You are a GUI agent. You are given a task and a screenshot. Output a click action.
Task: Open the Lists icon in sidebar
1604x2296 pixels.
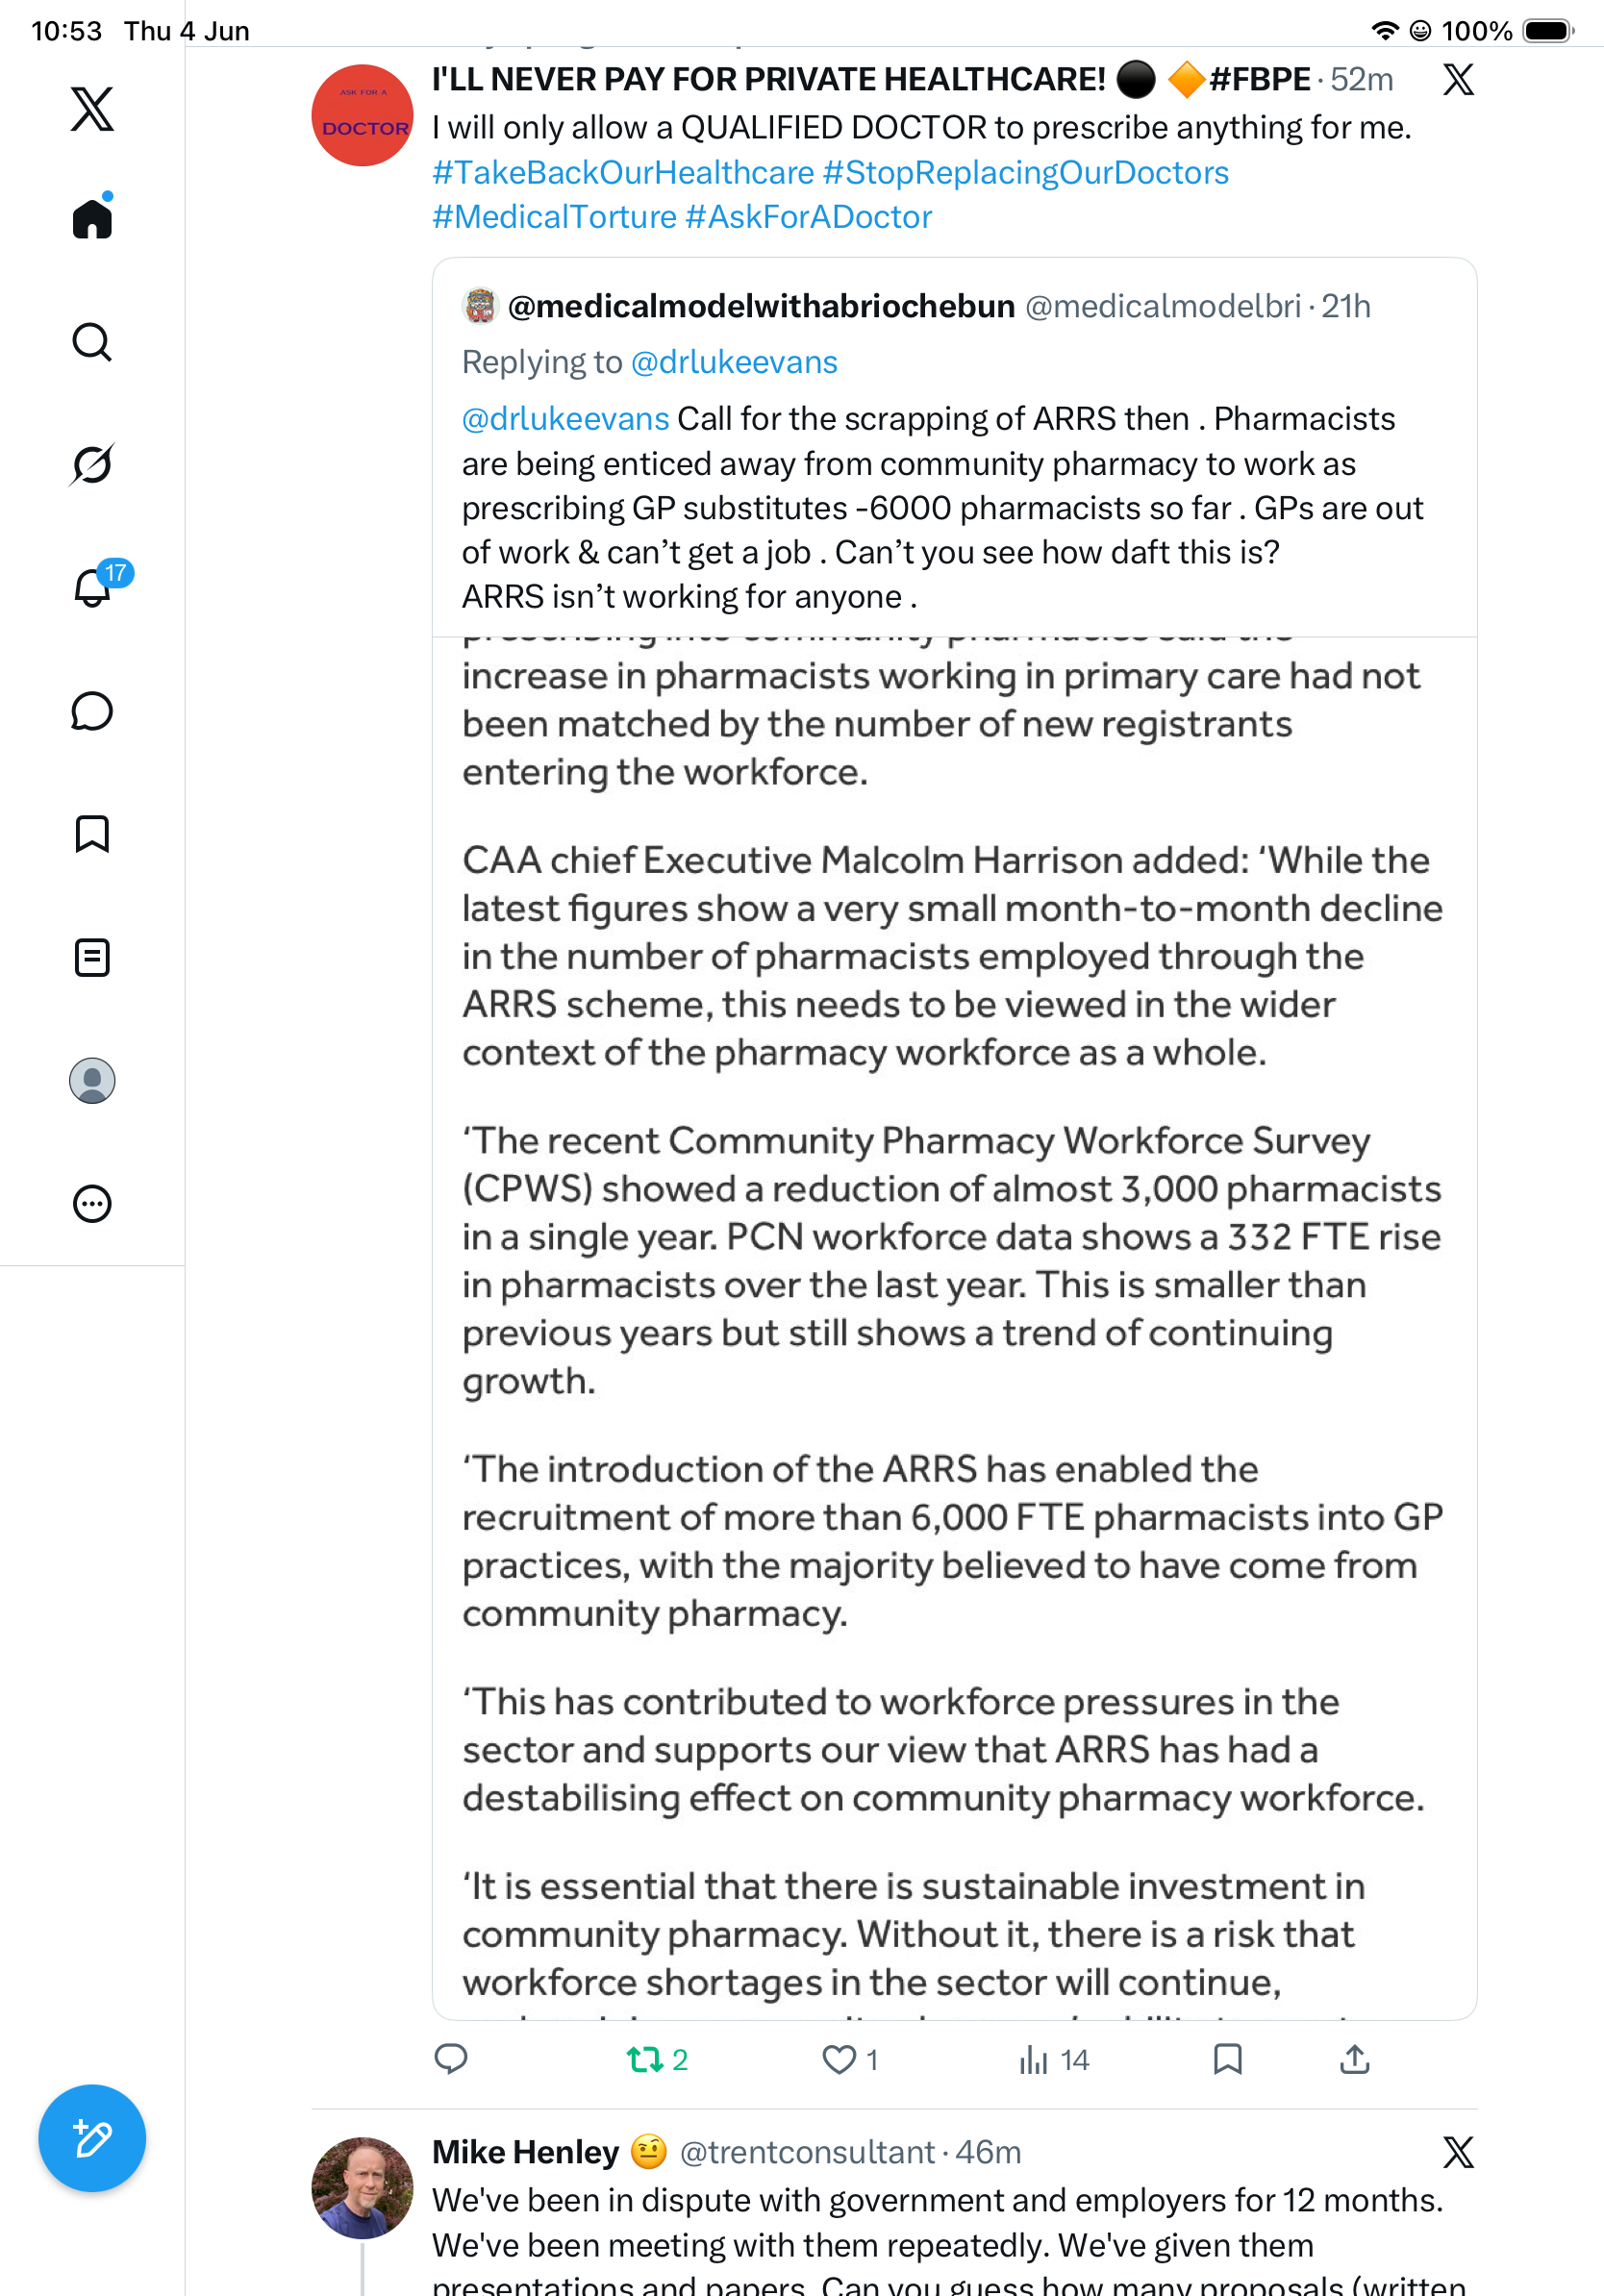click(x=92, y=957)
